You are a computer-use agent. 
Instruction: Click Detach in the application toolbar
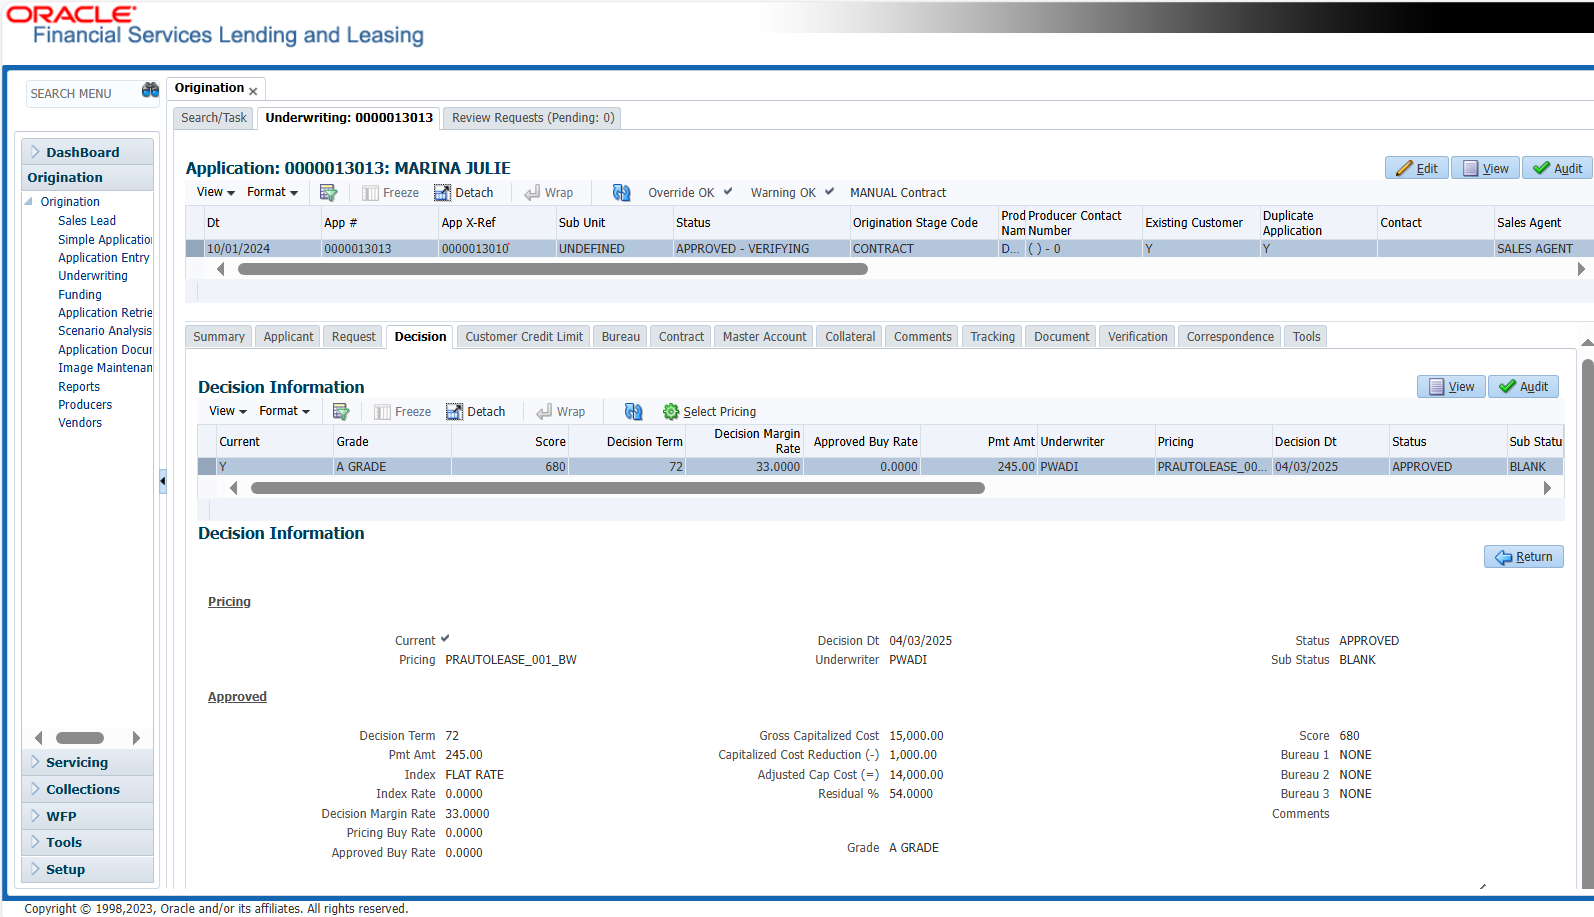tap(464, 193)
